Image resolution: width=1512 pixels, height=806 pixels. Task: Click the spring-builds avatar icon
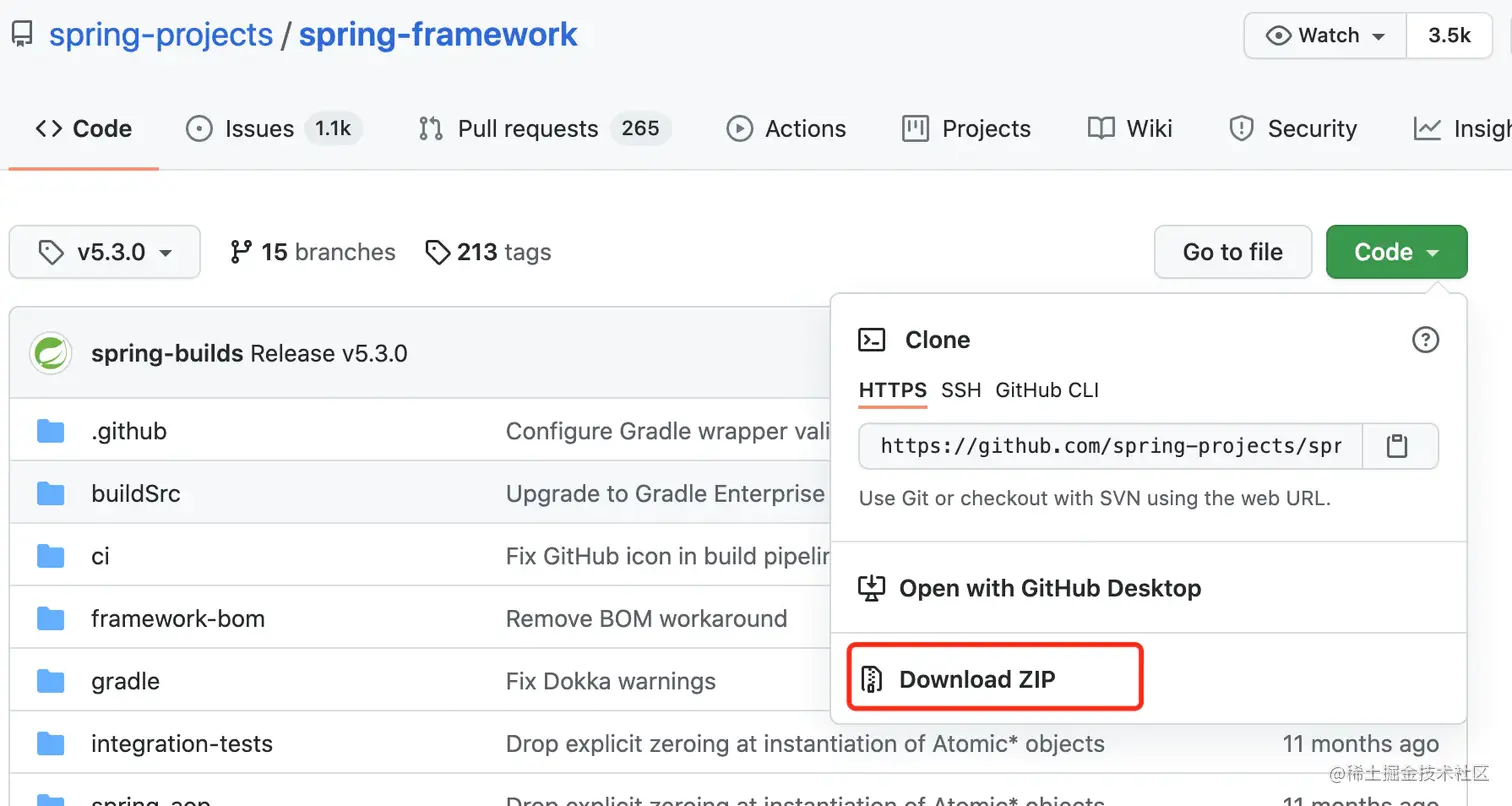pyautogui.click(x=50, y=354)
